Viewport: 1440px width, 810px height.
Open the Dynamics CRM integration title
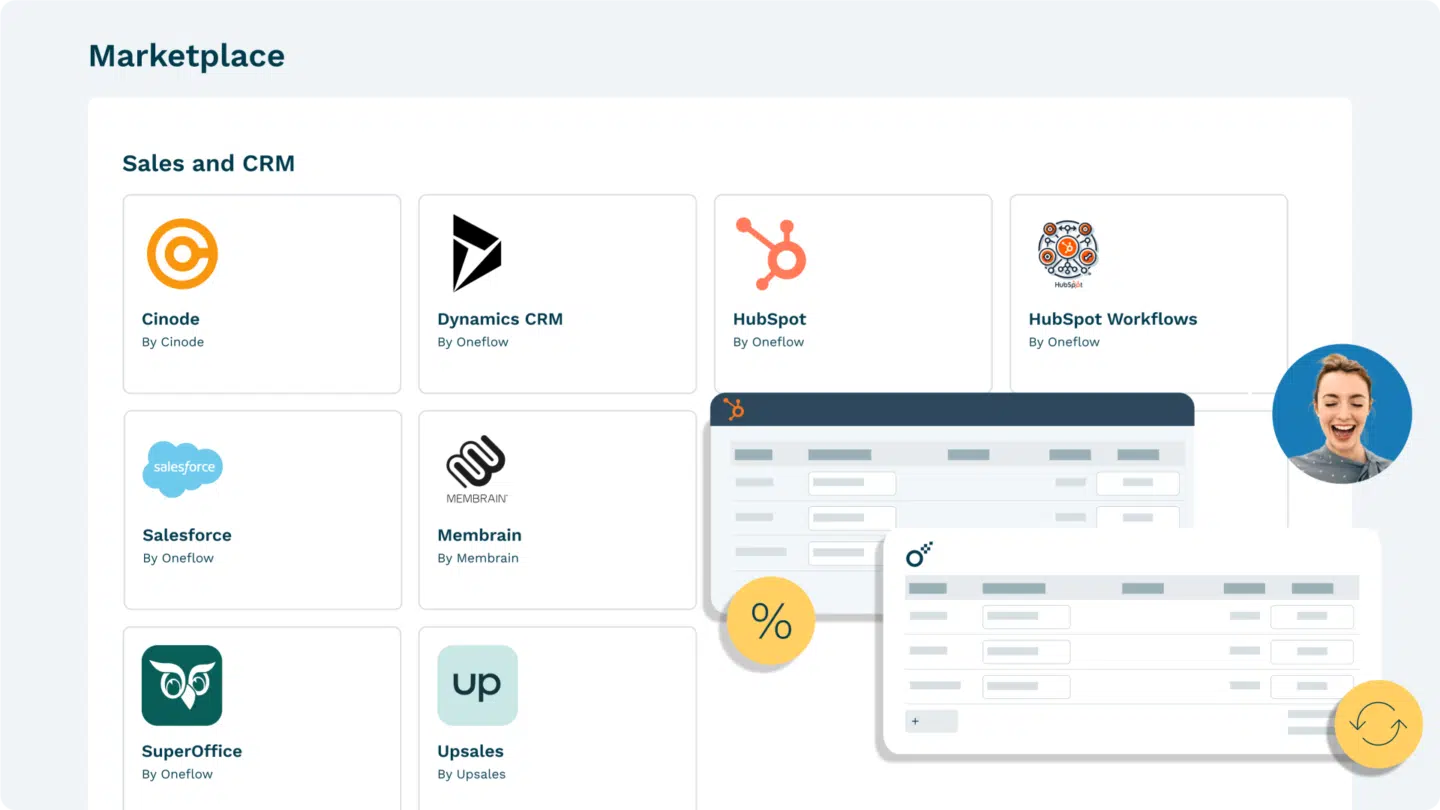[x=500, y=319]
